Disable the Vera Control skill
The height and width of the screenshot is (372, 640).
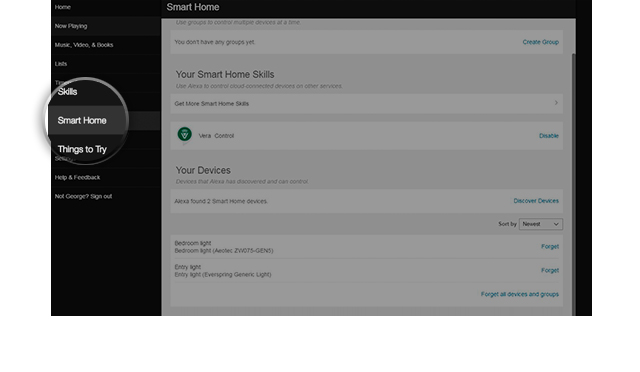coord(549,136)
